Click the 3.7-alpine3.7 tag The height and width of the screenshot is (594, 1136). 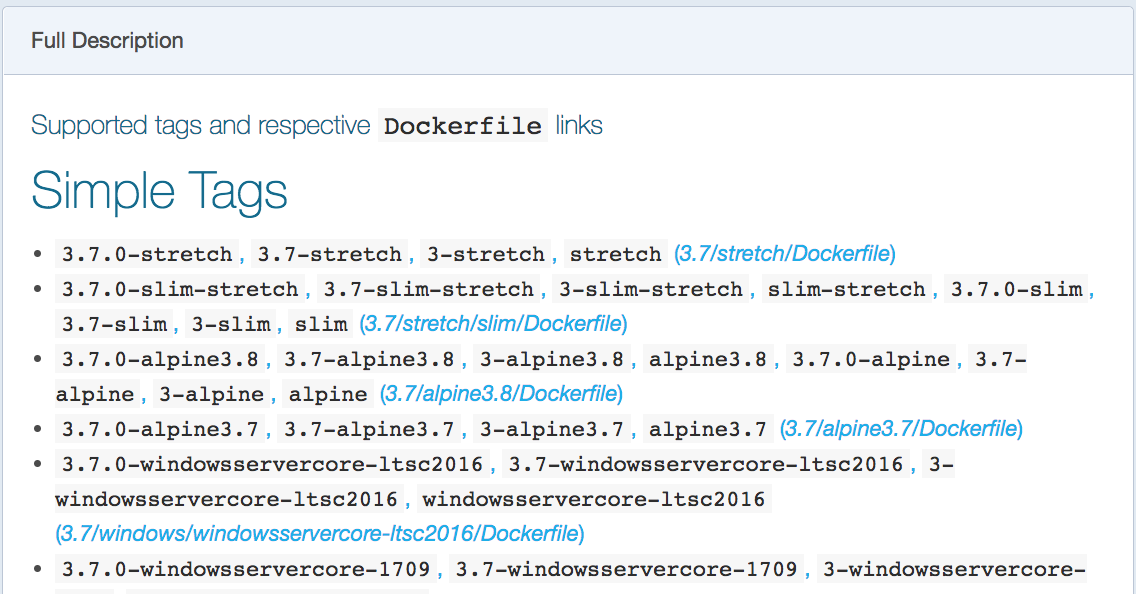[369, 429]
